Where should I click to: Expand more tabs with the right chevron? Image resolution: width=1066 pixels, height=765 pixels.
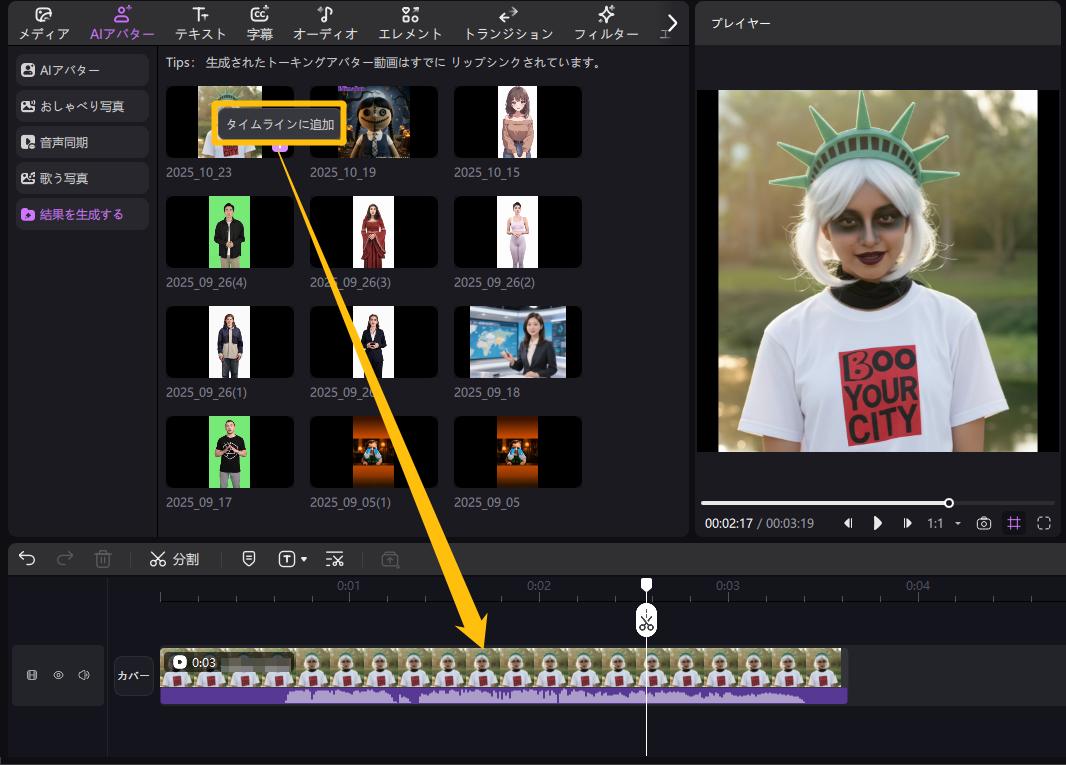(673, 22)
